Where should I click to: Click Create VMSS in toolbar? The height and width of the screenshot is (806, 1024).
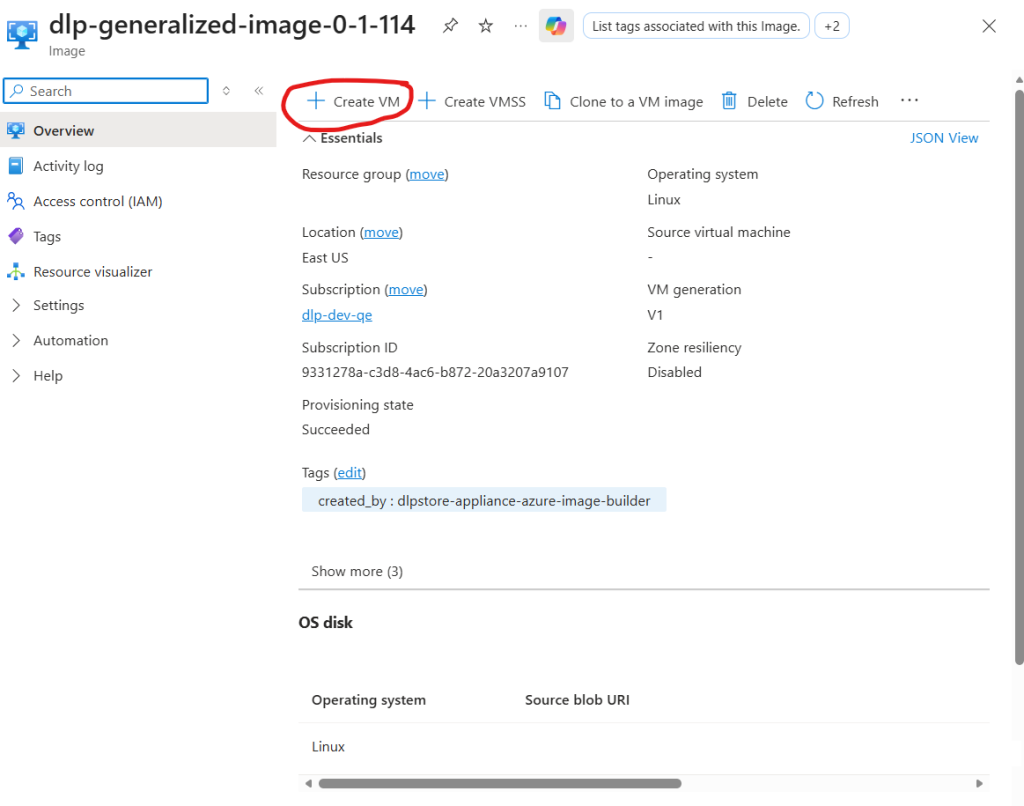(x=472, y=102)
